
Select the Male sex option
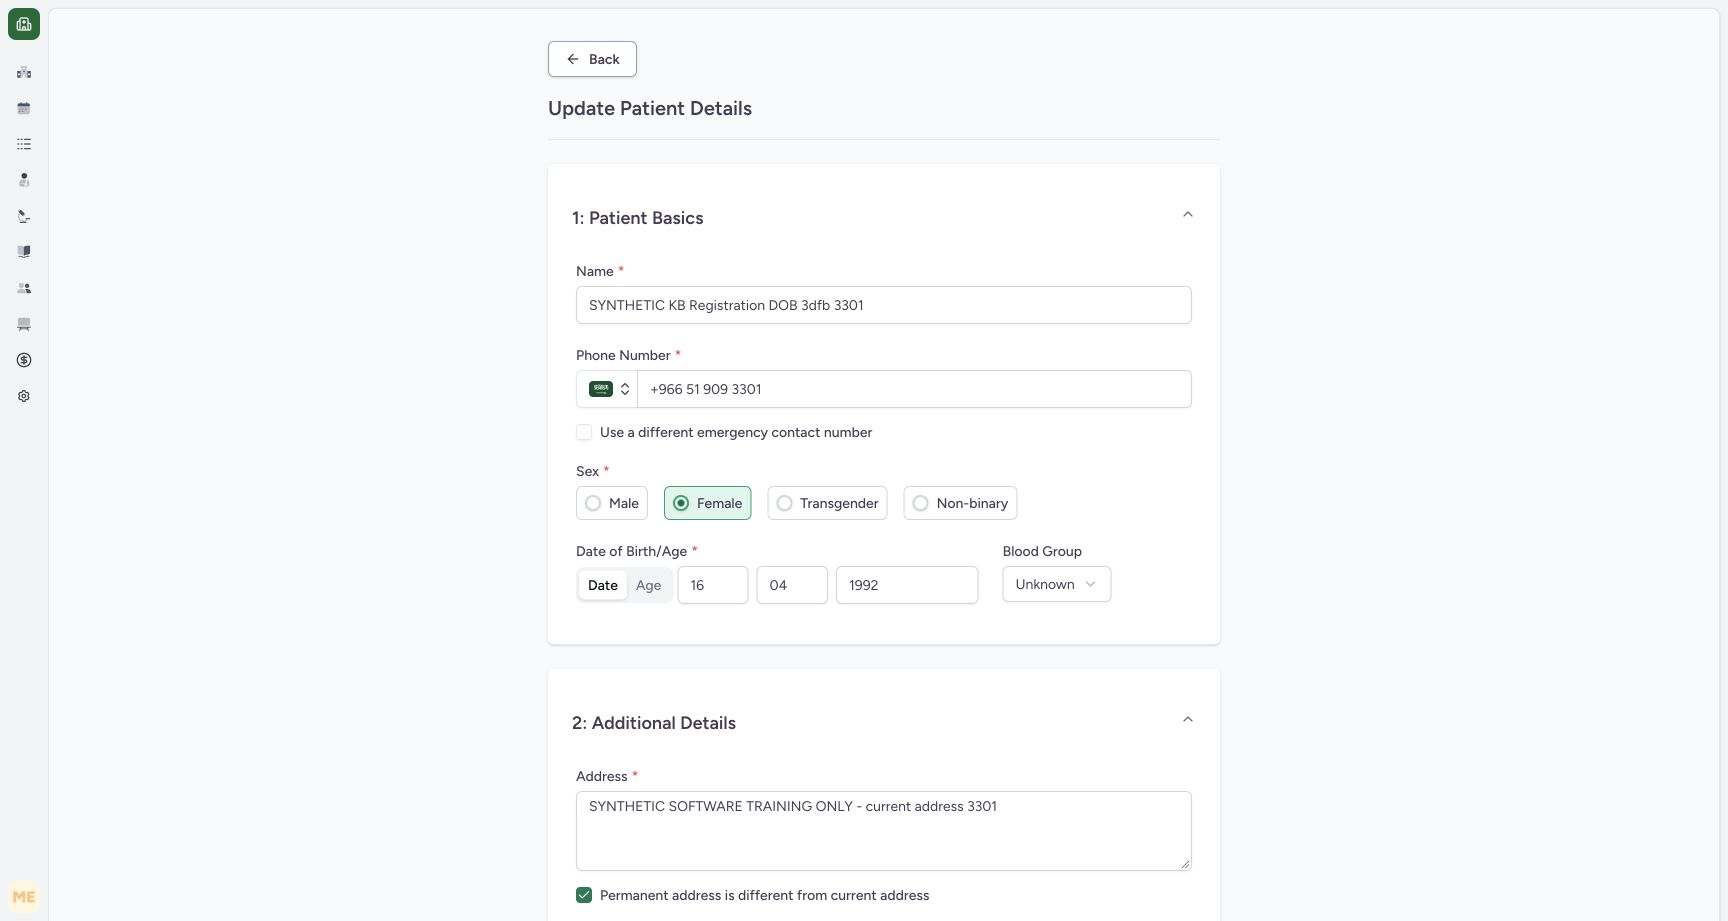pyautogui.click(x=612, y=503)
